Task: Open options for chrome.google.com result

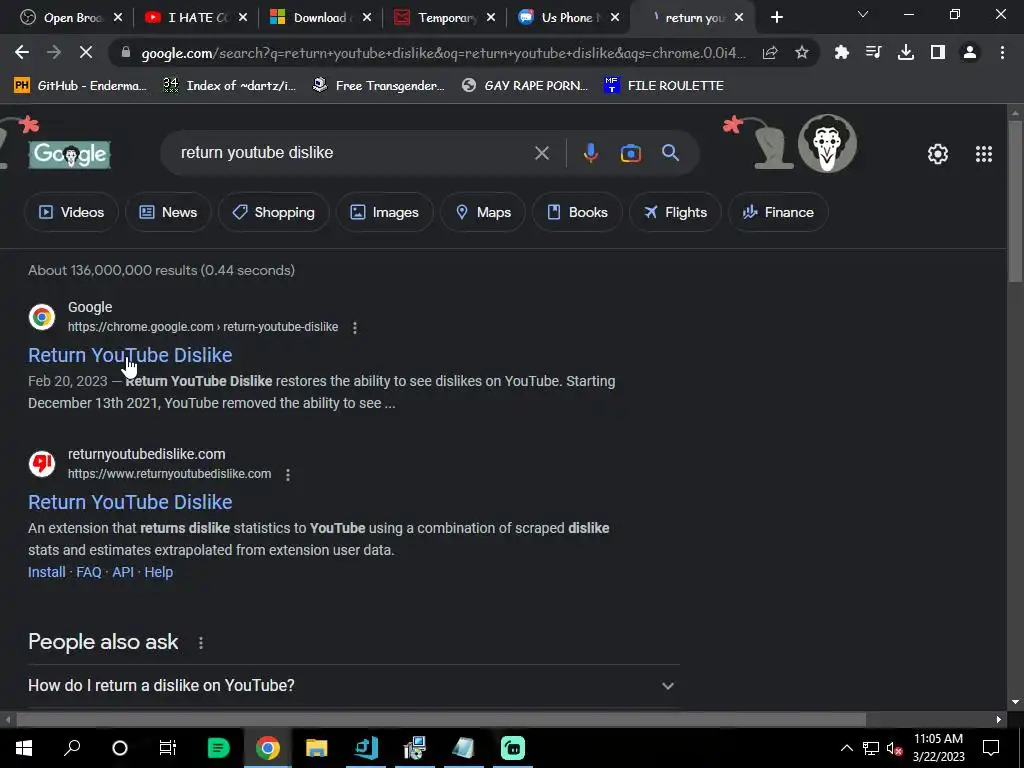Action: (x=355, y=328)
